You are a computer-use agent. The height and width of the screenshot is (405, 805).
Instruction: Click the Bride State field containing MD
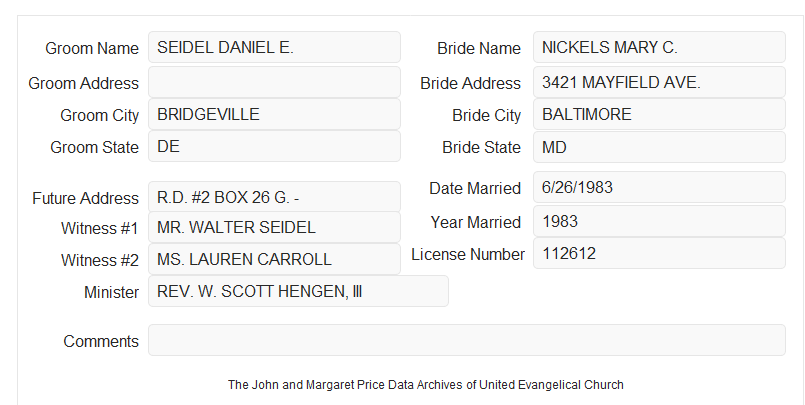coord(659,147)
